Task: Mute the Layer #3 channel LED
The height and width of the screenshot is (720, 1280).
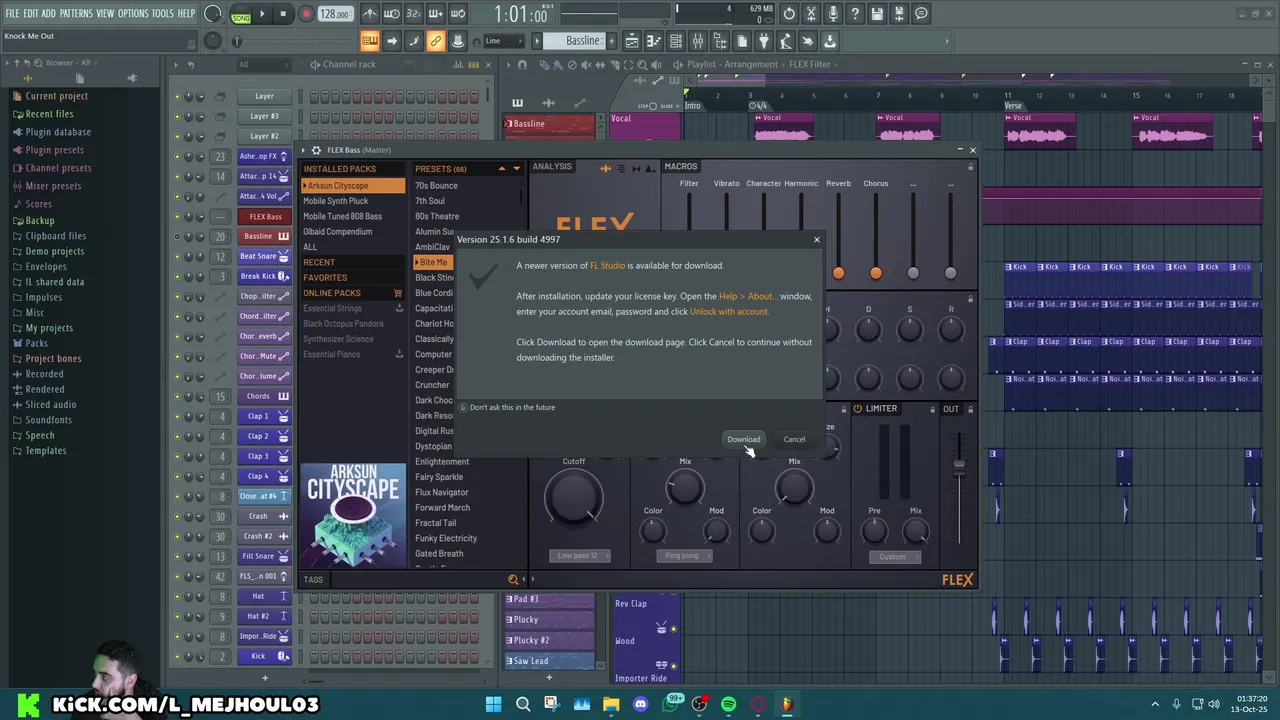Action: coord(177,117)
